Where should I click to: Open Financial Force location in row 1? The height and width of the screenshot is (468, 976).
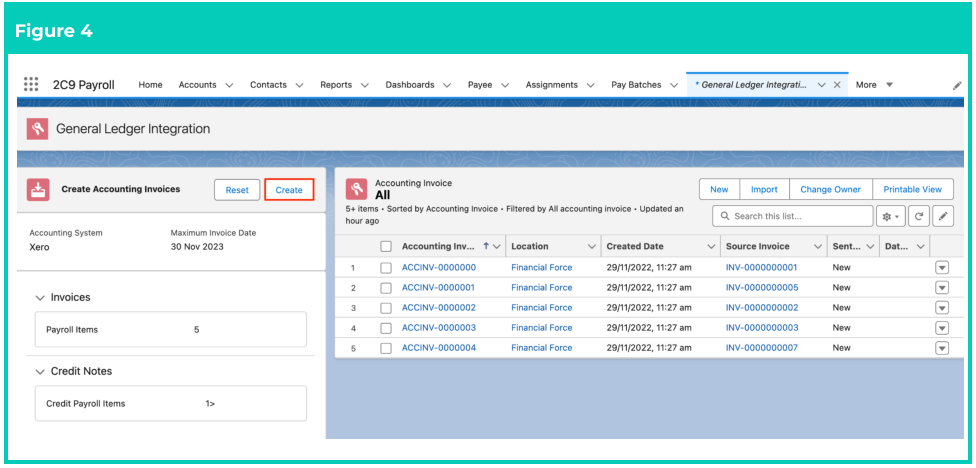pyautogui.click(x=542, y=268)
